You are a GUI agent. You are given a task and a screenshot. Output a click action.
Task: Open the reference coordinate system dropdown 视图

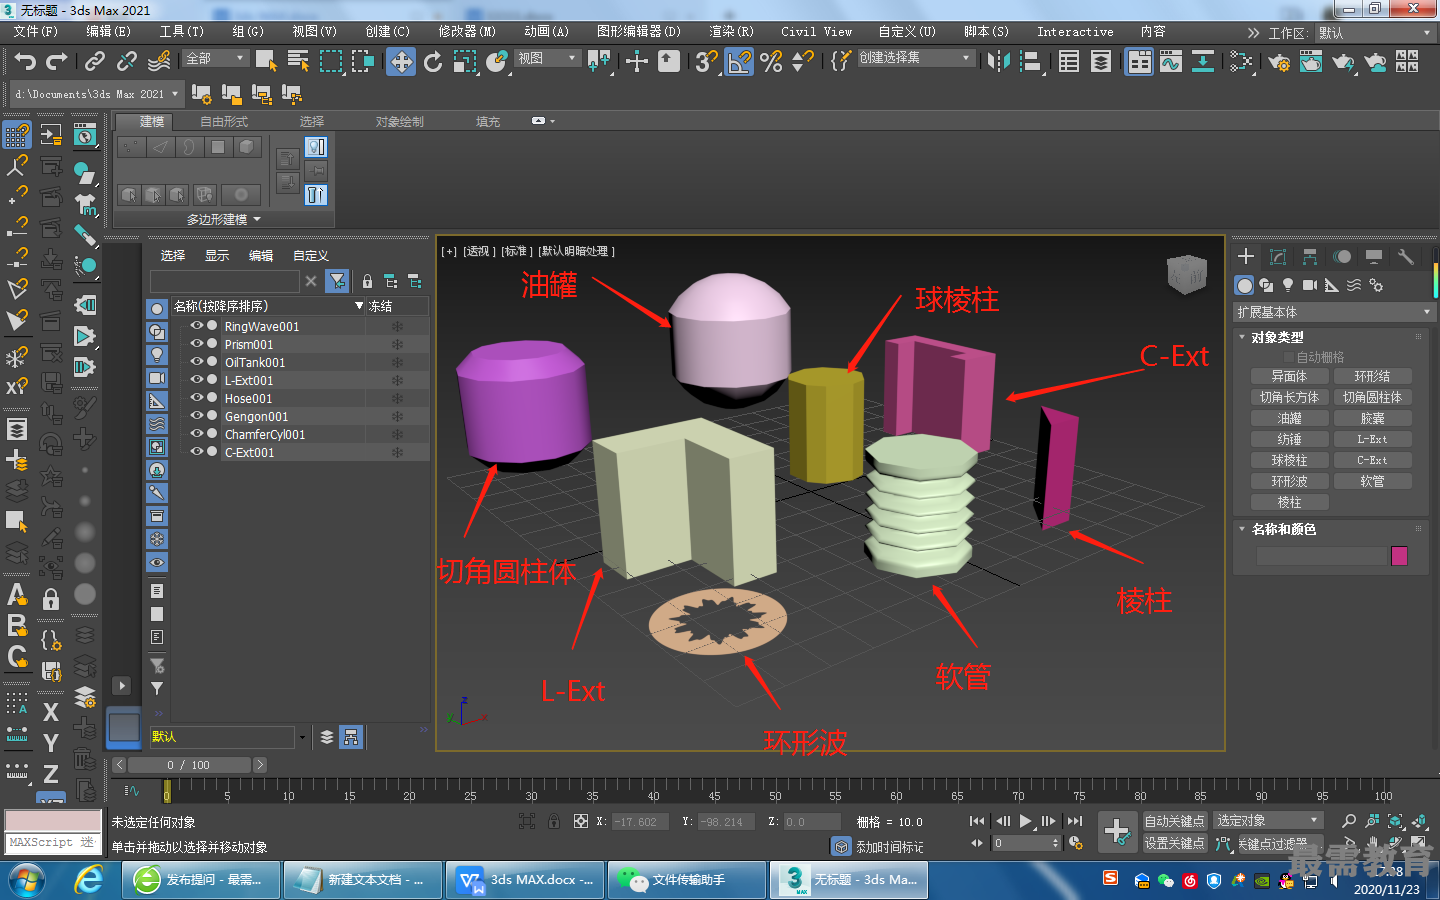tap(547, 58)
